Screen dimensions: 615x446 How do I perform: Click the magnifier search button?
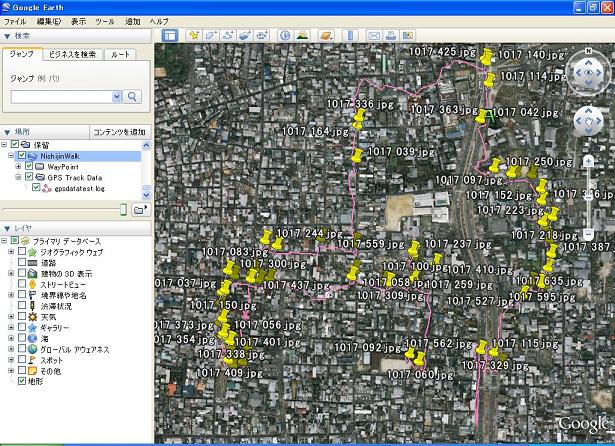pyautogui.click(x=132, y=96)
